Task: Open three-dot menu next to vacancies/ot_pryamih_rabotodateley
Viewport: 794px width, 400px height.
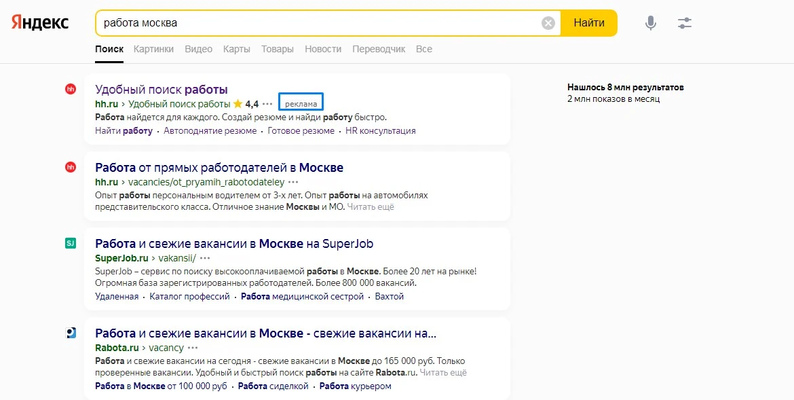Action: [293, 182]
